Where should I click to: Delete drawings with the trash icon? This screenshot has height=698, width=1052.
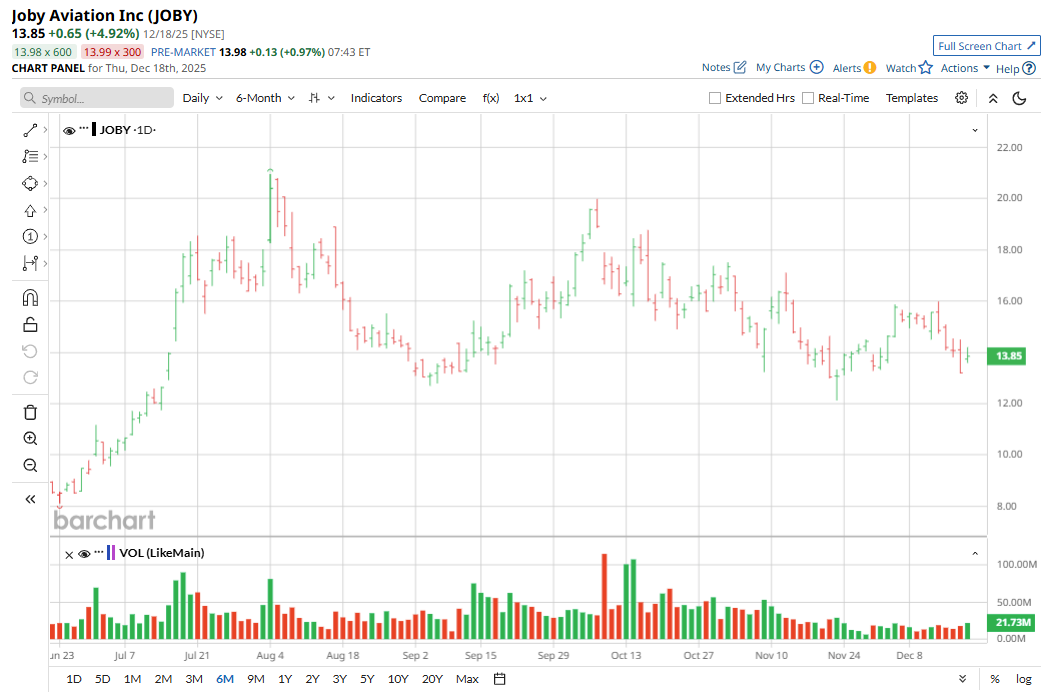point(30,412)
